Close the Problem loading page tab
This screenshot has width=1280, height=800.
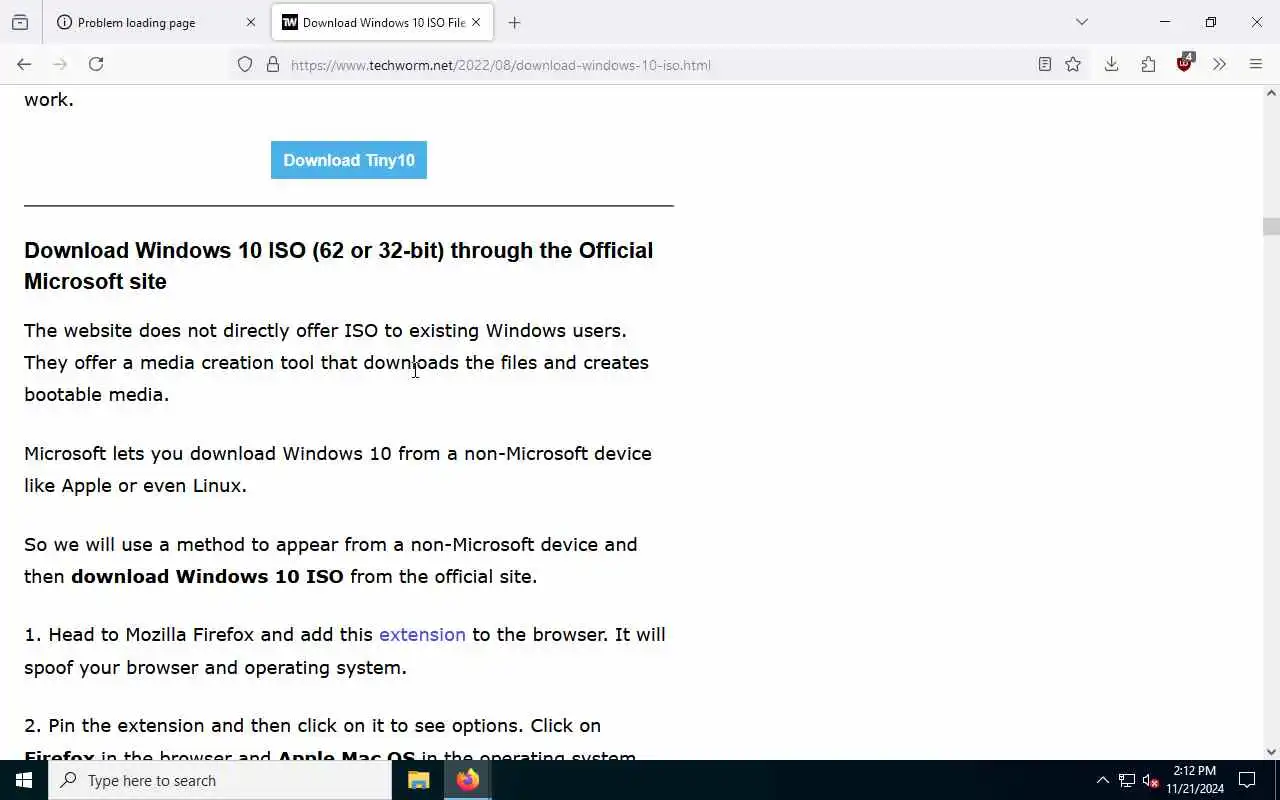click(x=250, y=22)
